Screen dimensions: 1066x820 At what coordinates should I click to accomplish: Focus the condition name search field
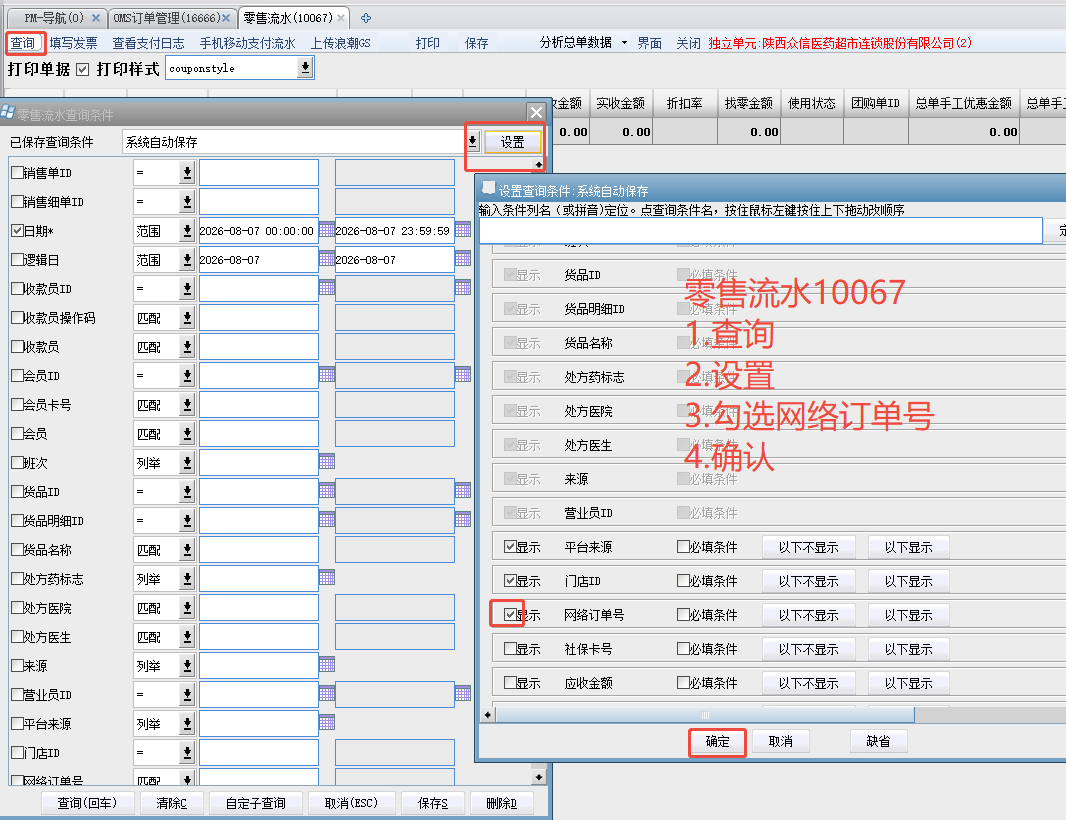coord(760,230)
